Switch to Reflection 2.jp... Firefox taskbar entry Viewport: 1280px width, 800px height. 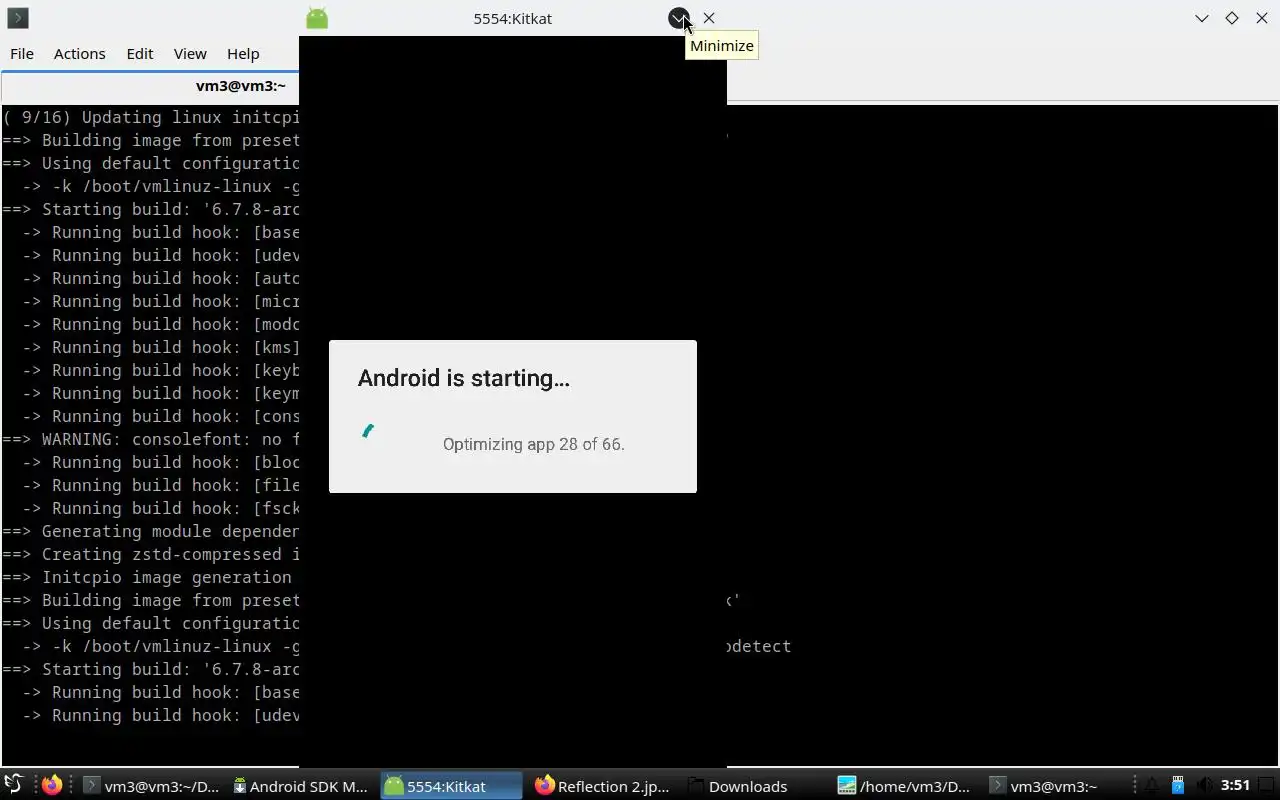(x=603, y=786)
